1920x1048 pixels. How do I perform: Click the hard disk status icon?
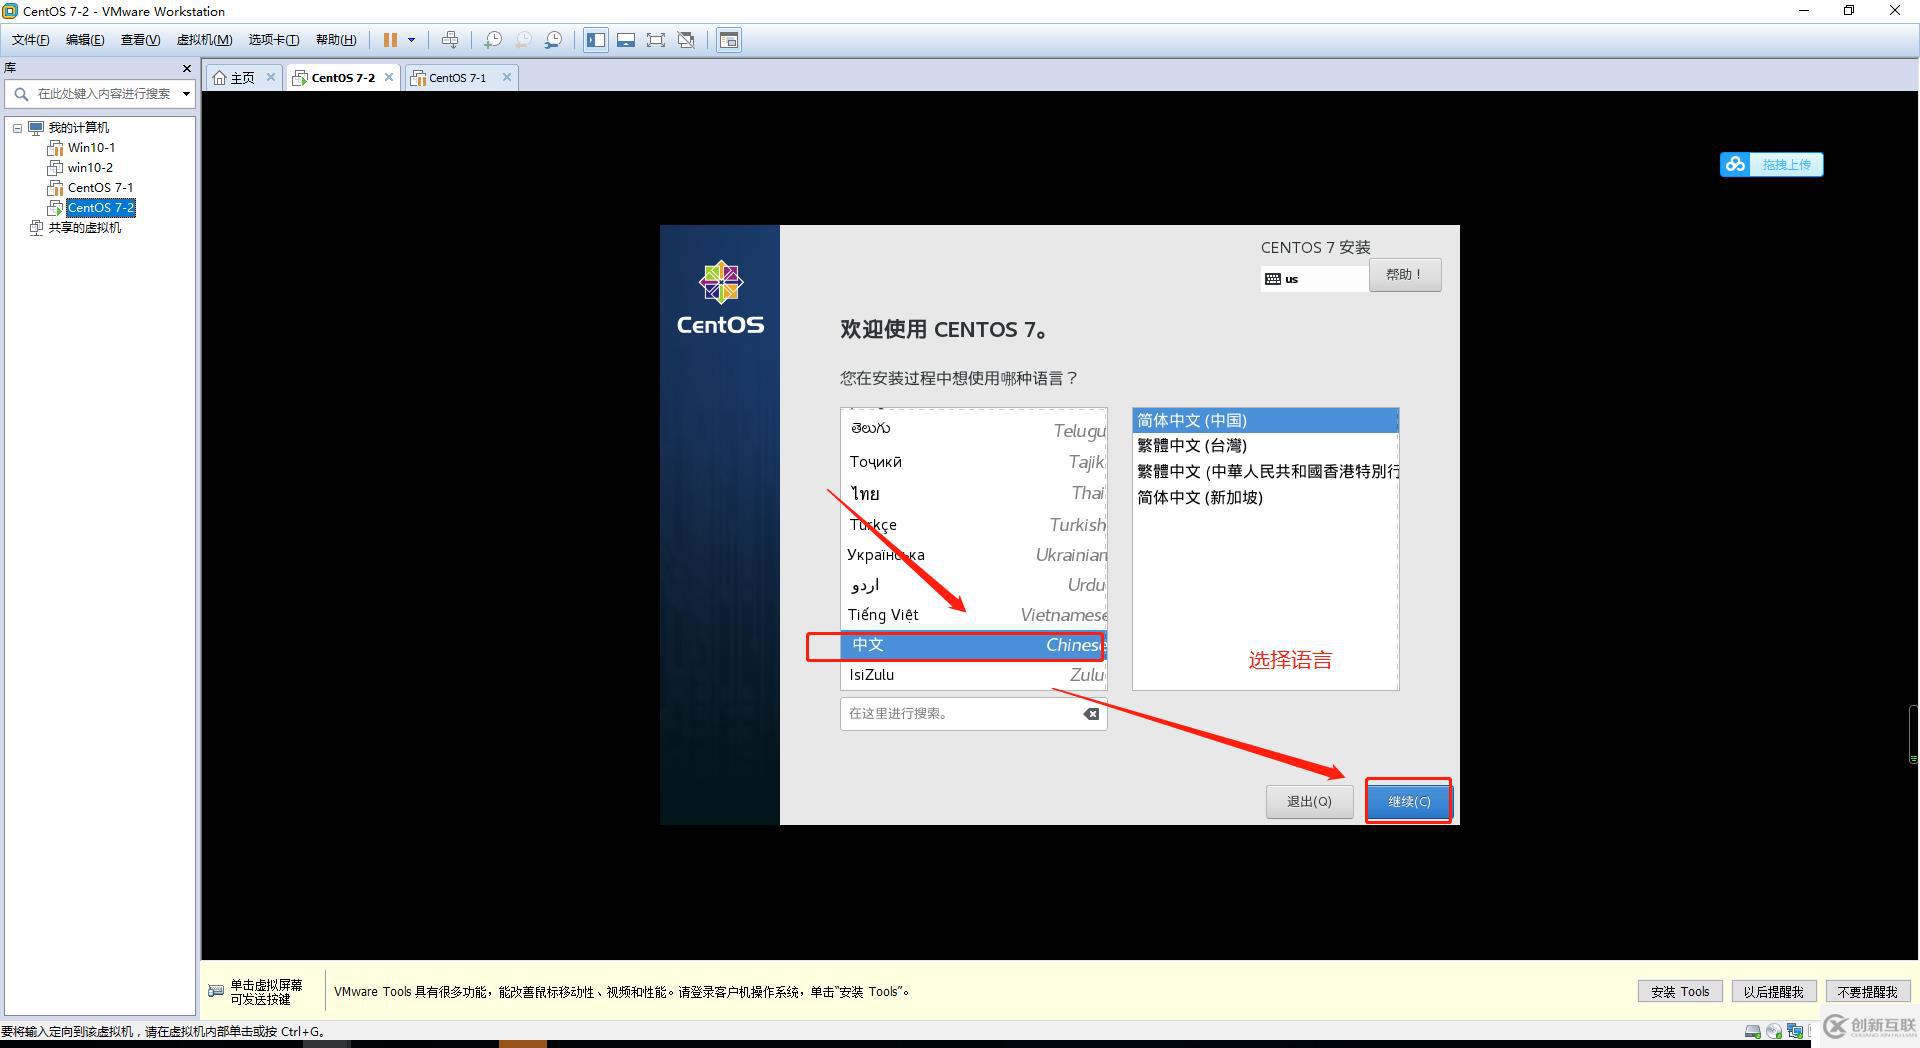point(1752,1031)
